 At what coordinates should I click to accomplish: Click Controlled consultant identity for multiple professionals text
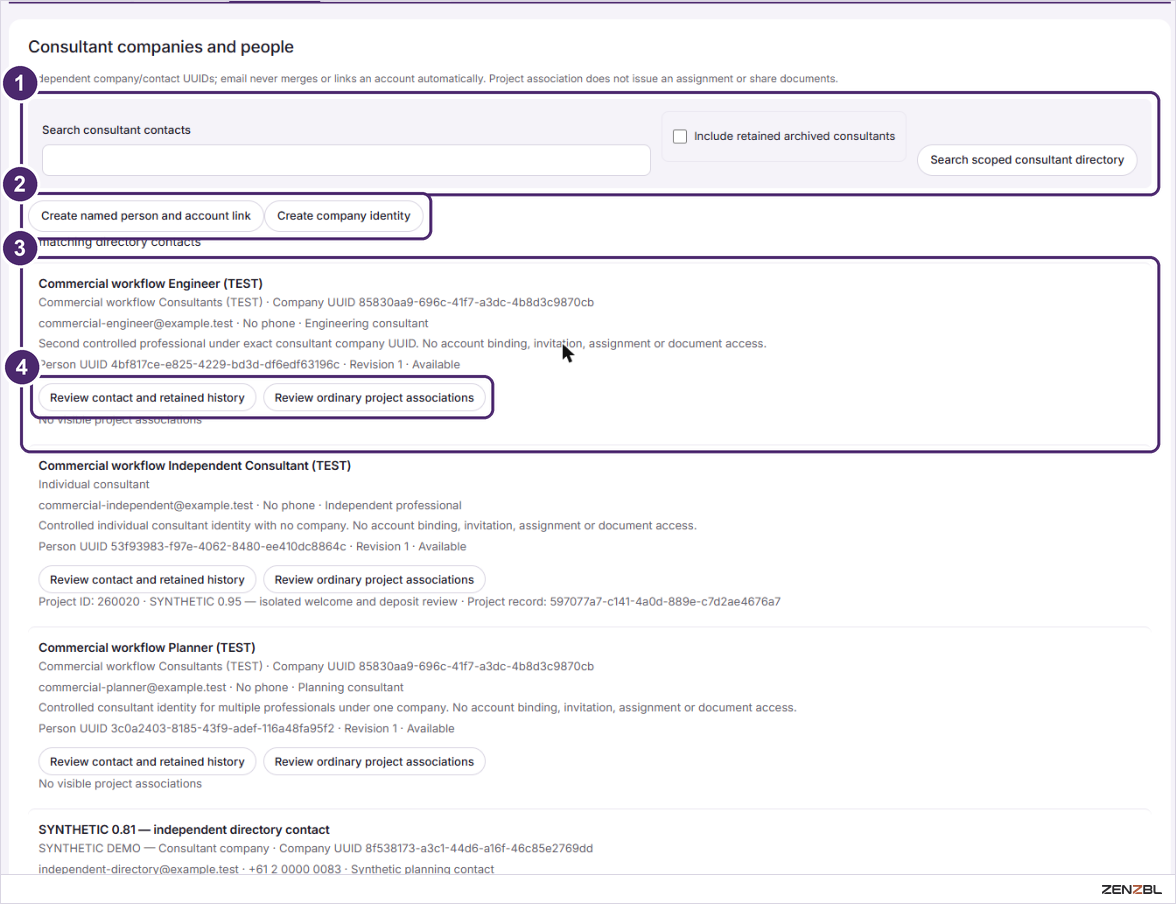click(417, 707)
